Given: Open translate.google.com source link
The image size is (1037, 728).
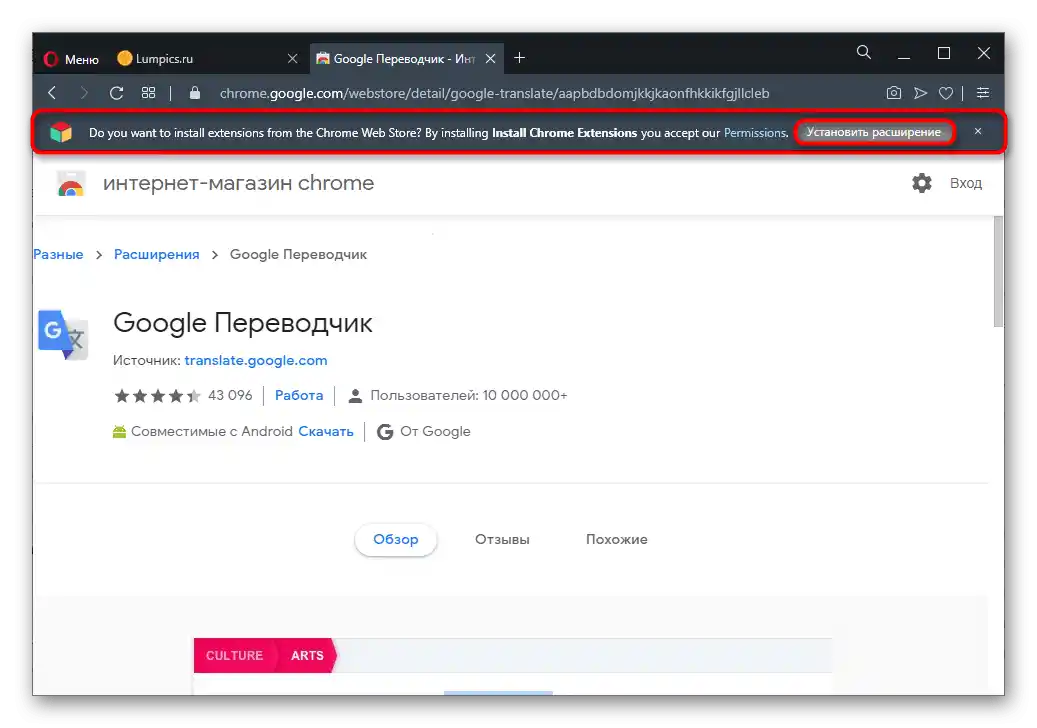Looking at the screenshot, I should [256, 360].
